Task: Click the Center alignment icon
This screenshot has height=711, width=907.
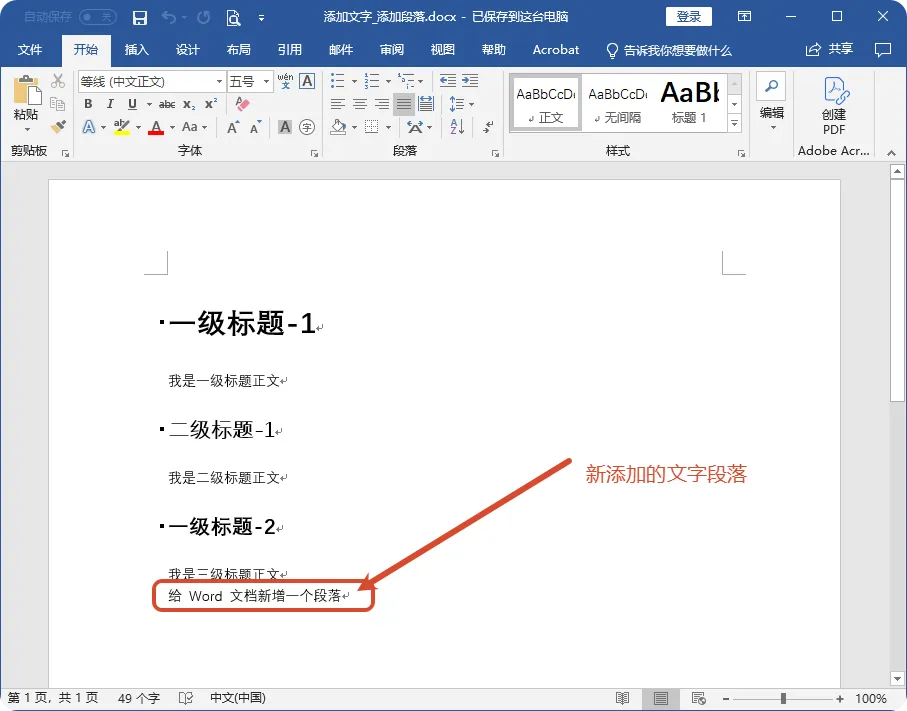Action: click(x=360, y=104)
